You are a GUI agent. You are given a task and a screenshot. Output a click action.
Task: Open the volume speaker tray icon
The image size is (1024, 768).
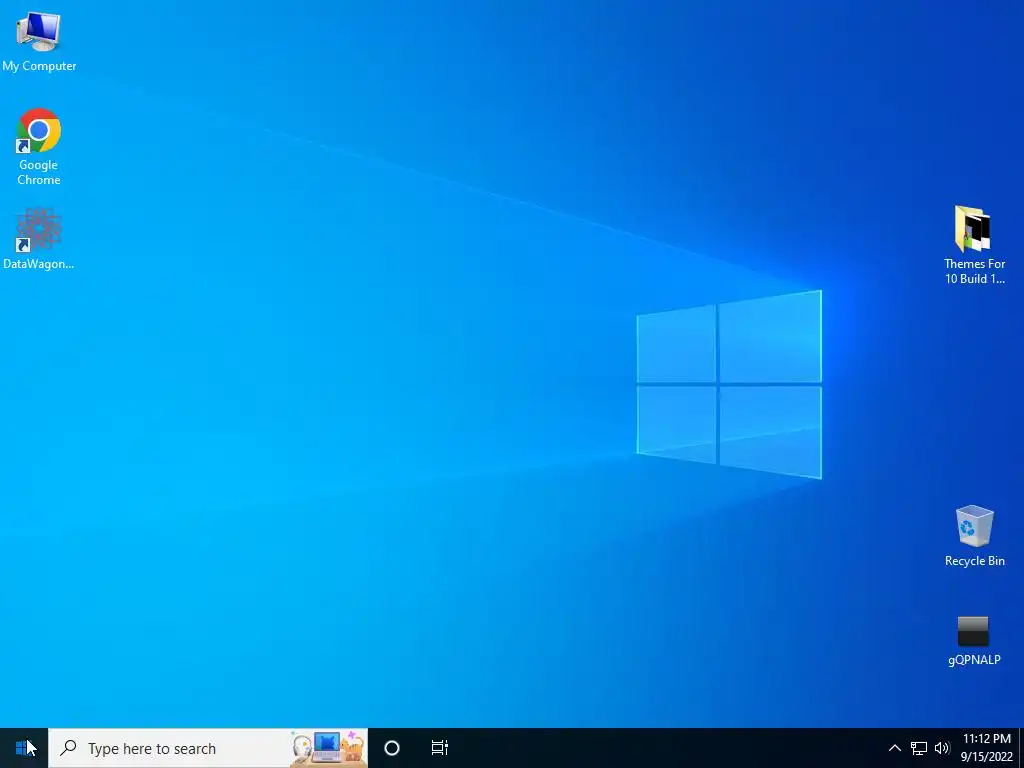pyautogui.click(x=942, y=748)
